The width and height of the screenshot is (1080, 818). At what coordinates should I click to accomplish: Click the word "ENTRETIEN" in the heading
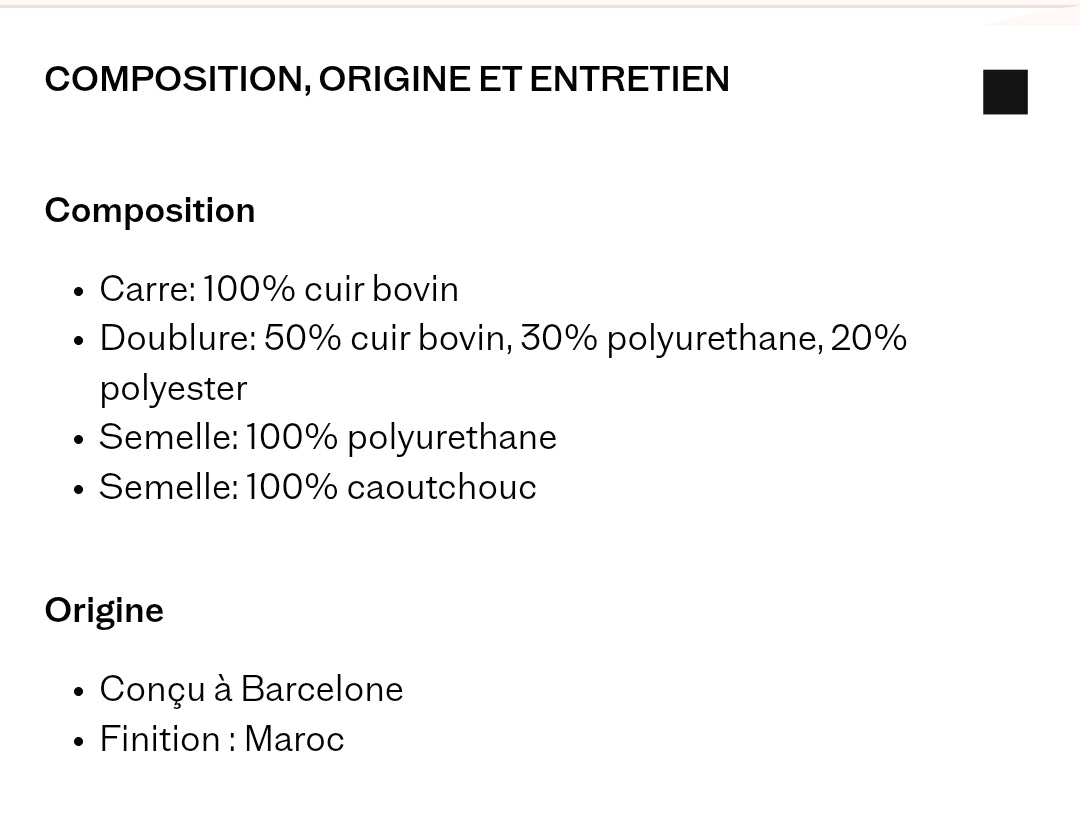coord(629,79)
